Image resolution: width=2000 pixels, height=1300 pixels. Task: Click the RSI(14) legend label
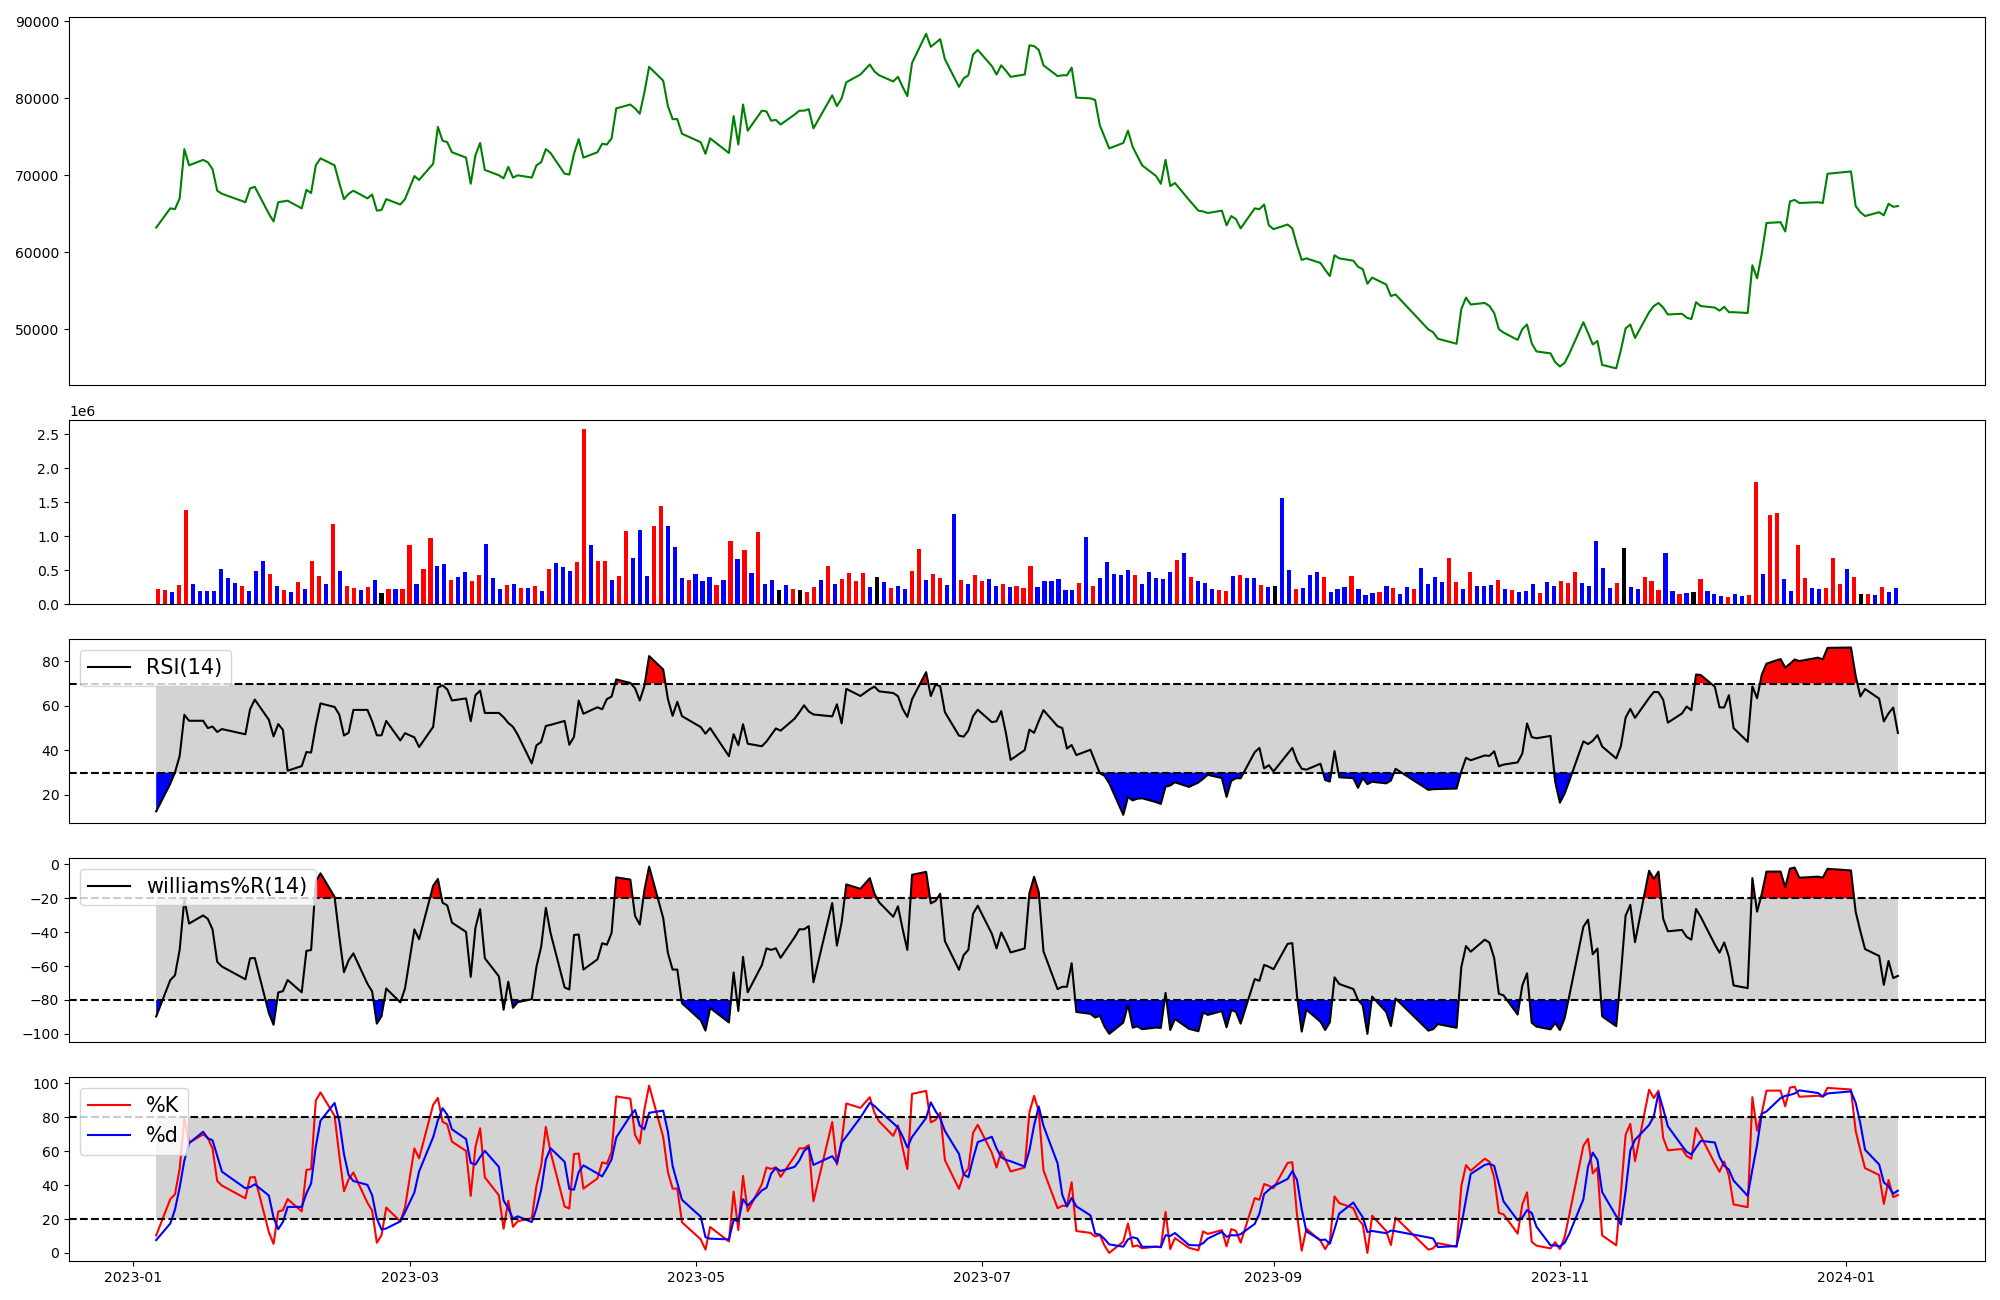click(183, 667)
